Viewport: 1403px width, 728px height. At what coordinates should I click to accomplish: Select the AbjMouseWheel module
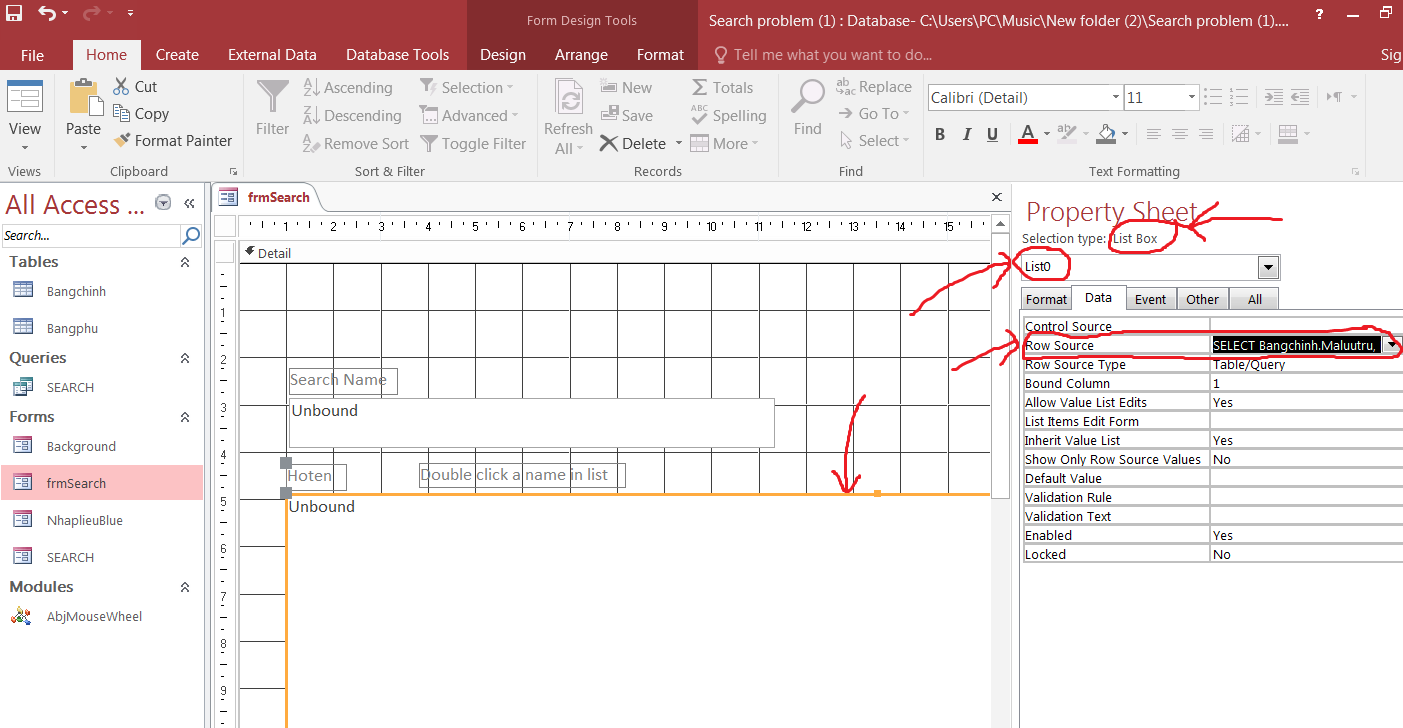(x=94, y=617)
